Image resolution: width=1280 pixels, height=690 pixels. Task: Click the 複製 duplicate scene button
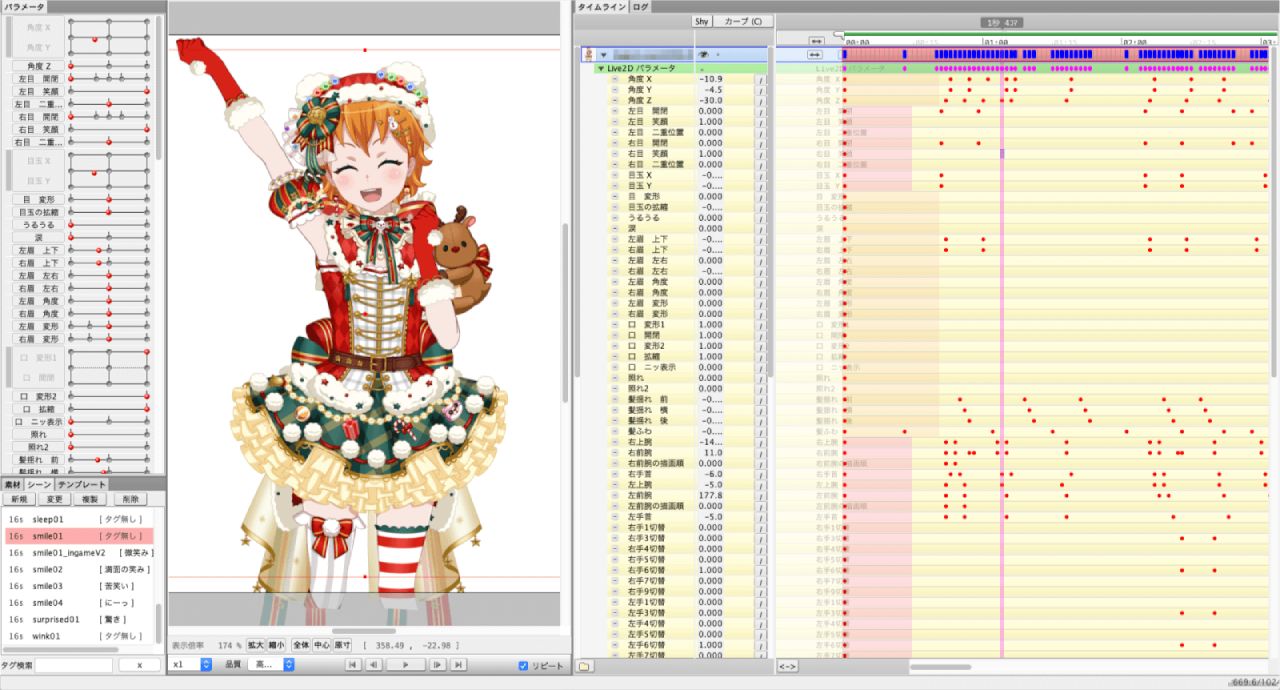click(91, 499)
